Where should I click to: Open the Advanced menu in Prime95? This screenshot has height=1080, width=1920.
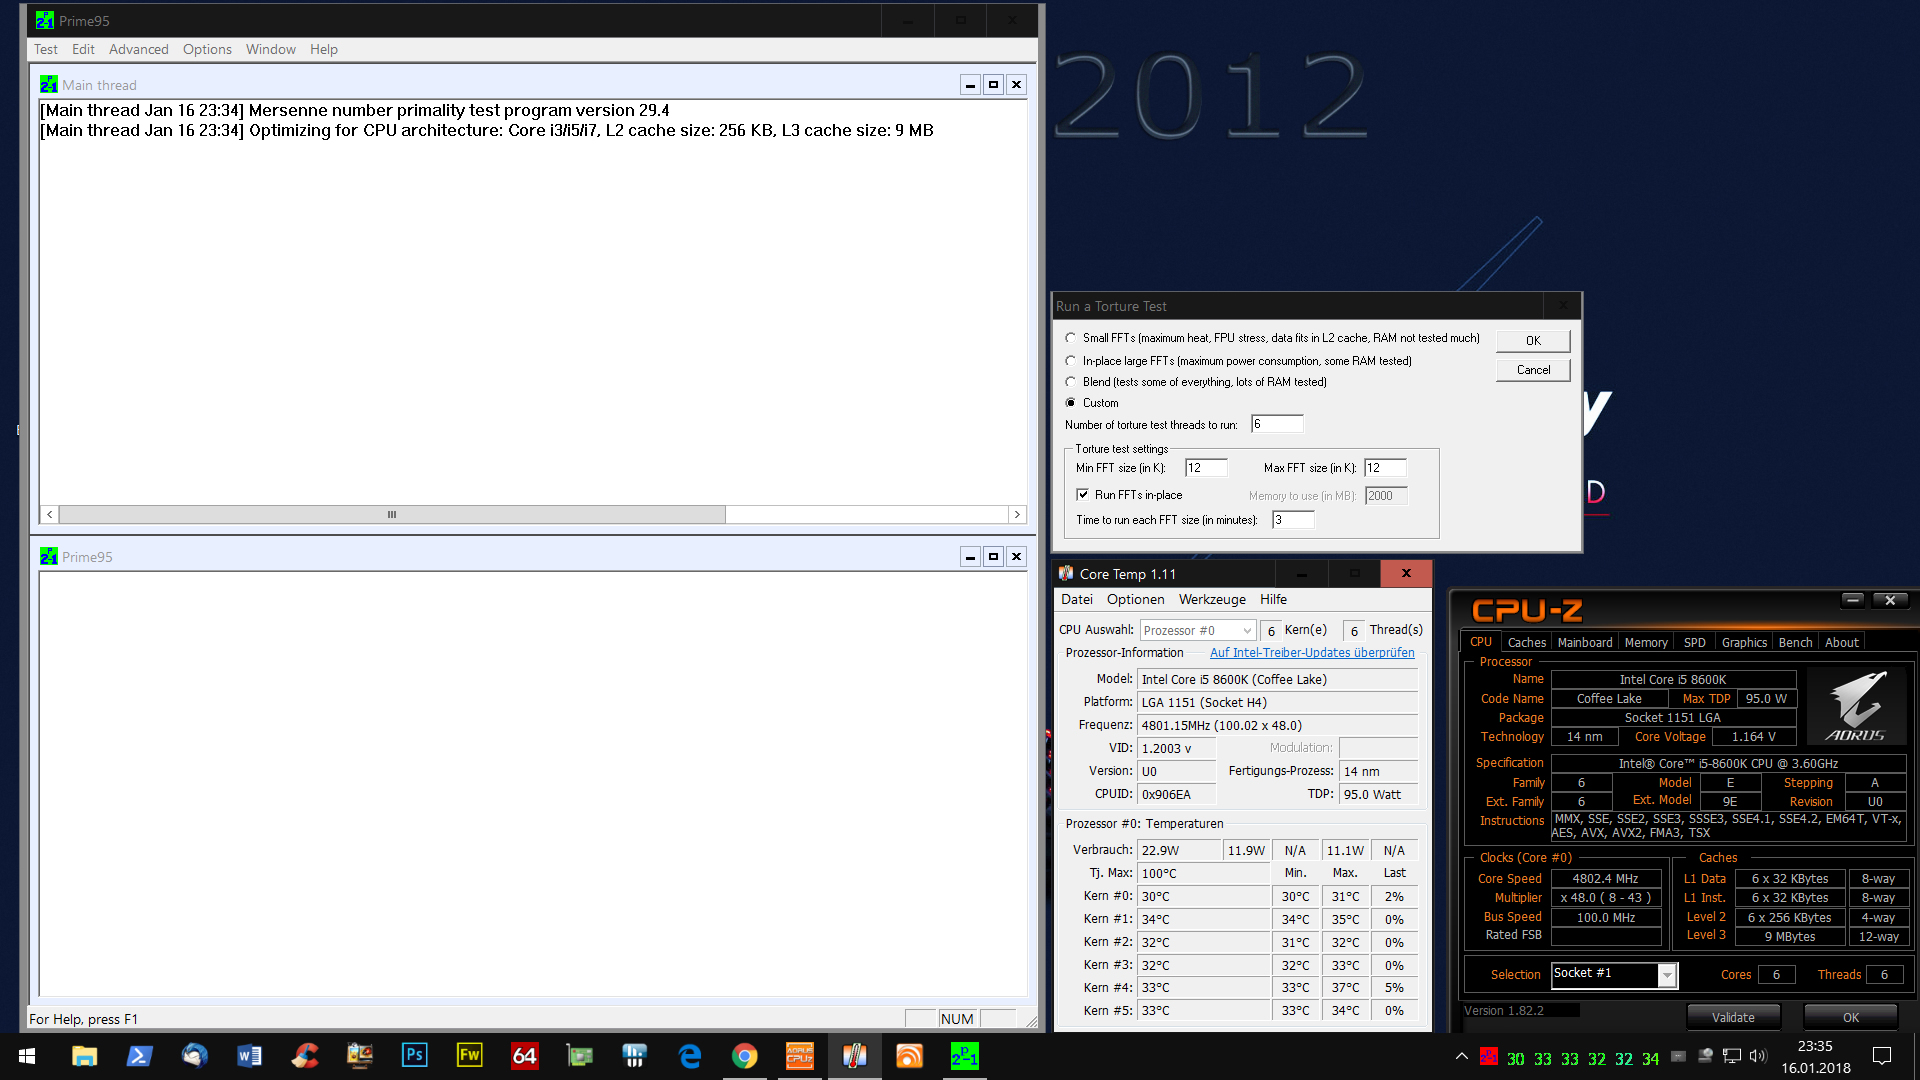138,49
